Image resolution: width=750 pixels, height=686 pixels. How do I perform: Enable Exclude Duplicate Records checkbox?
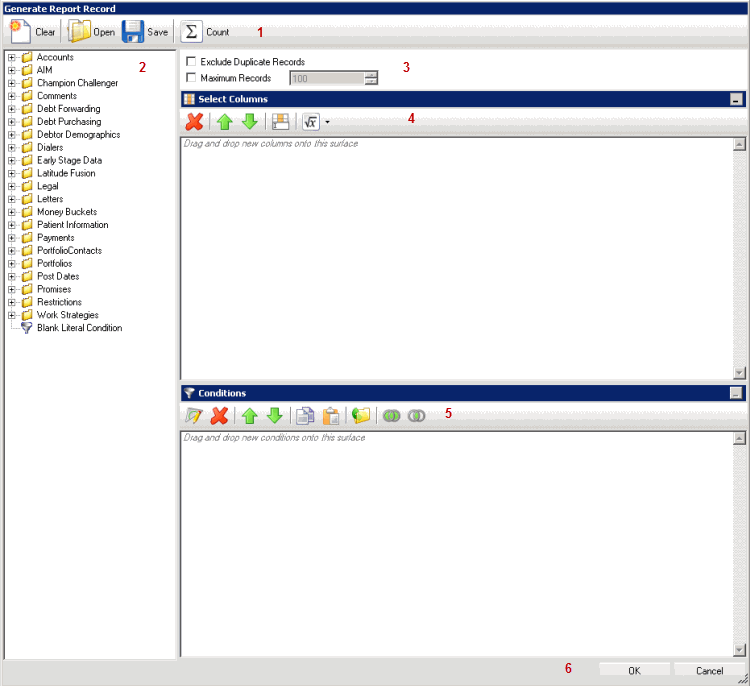click(x=191, y=62)
